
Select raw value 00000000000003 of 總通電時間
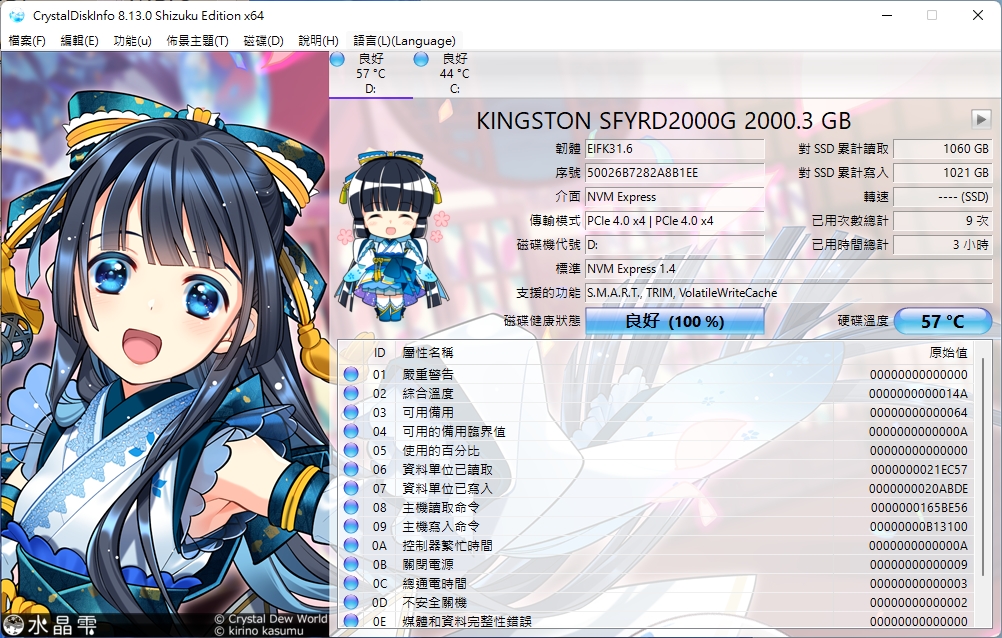(919, 584)
